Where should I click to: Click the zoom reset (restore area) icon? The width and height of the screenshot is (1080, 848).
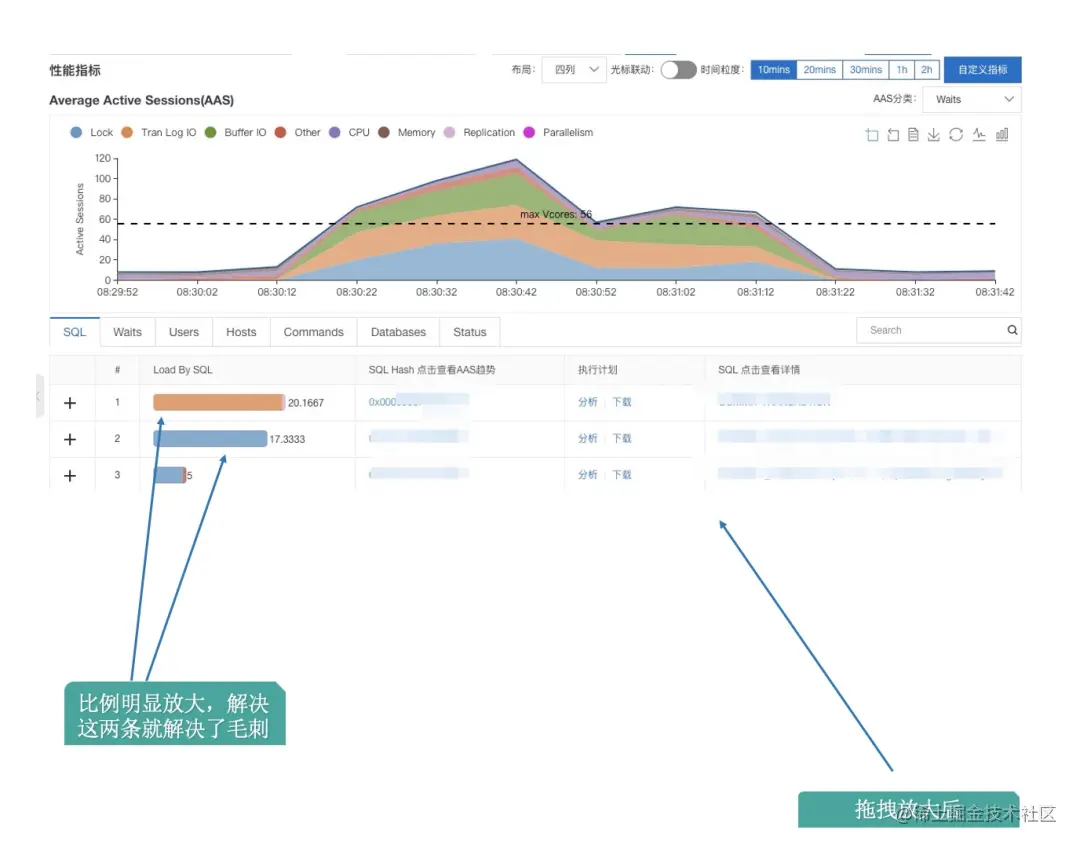[893, 135]
